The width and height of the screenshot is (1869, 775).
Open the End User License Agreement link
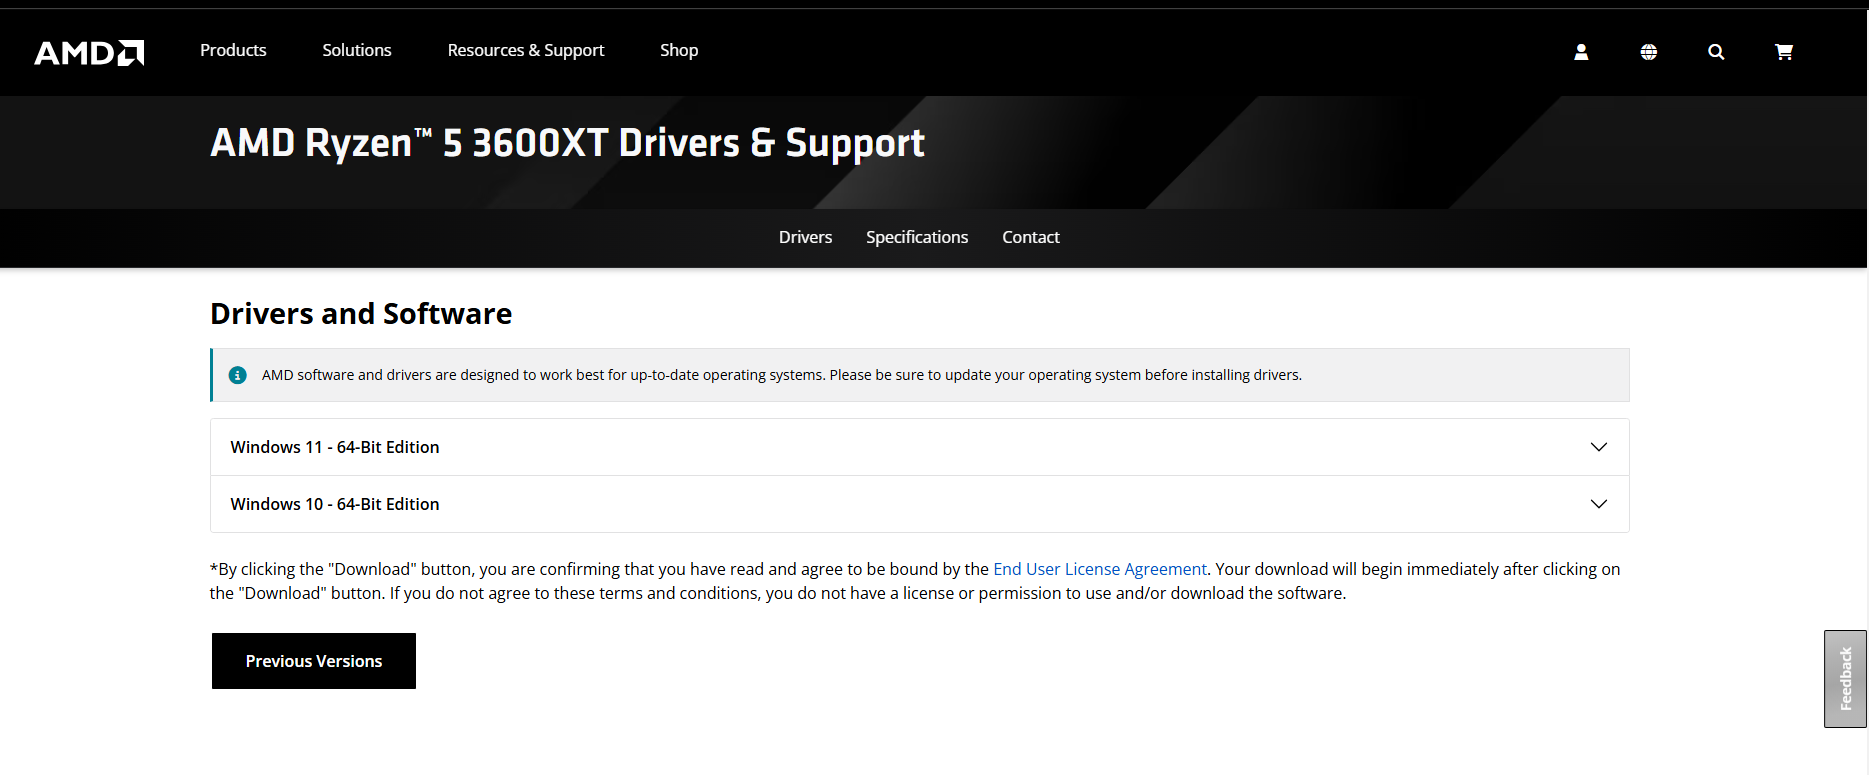pos(1100,569)
